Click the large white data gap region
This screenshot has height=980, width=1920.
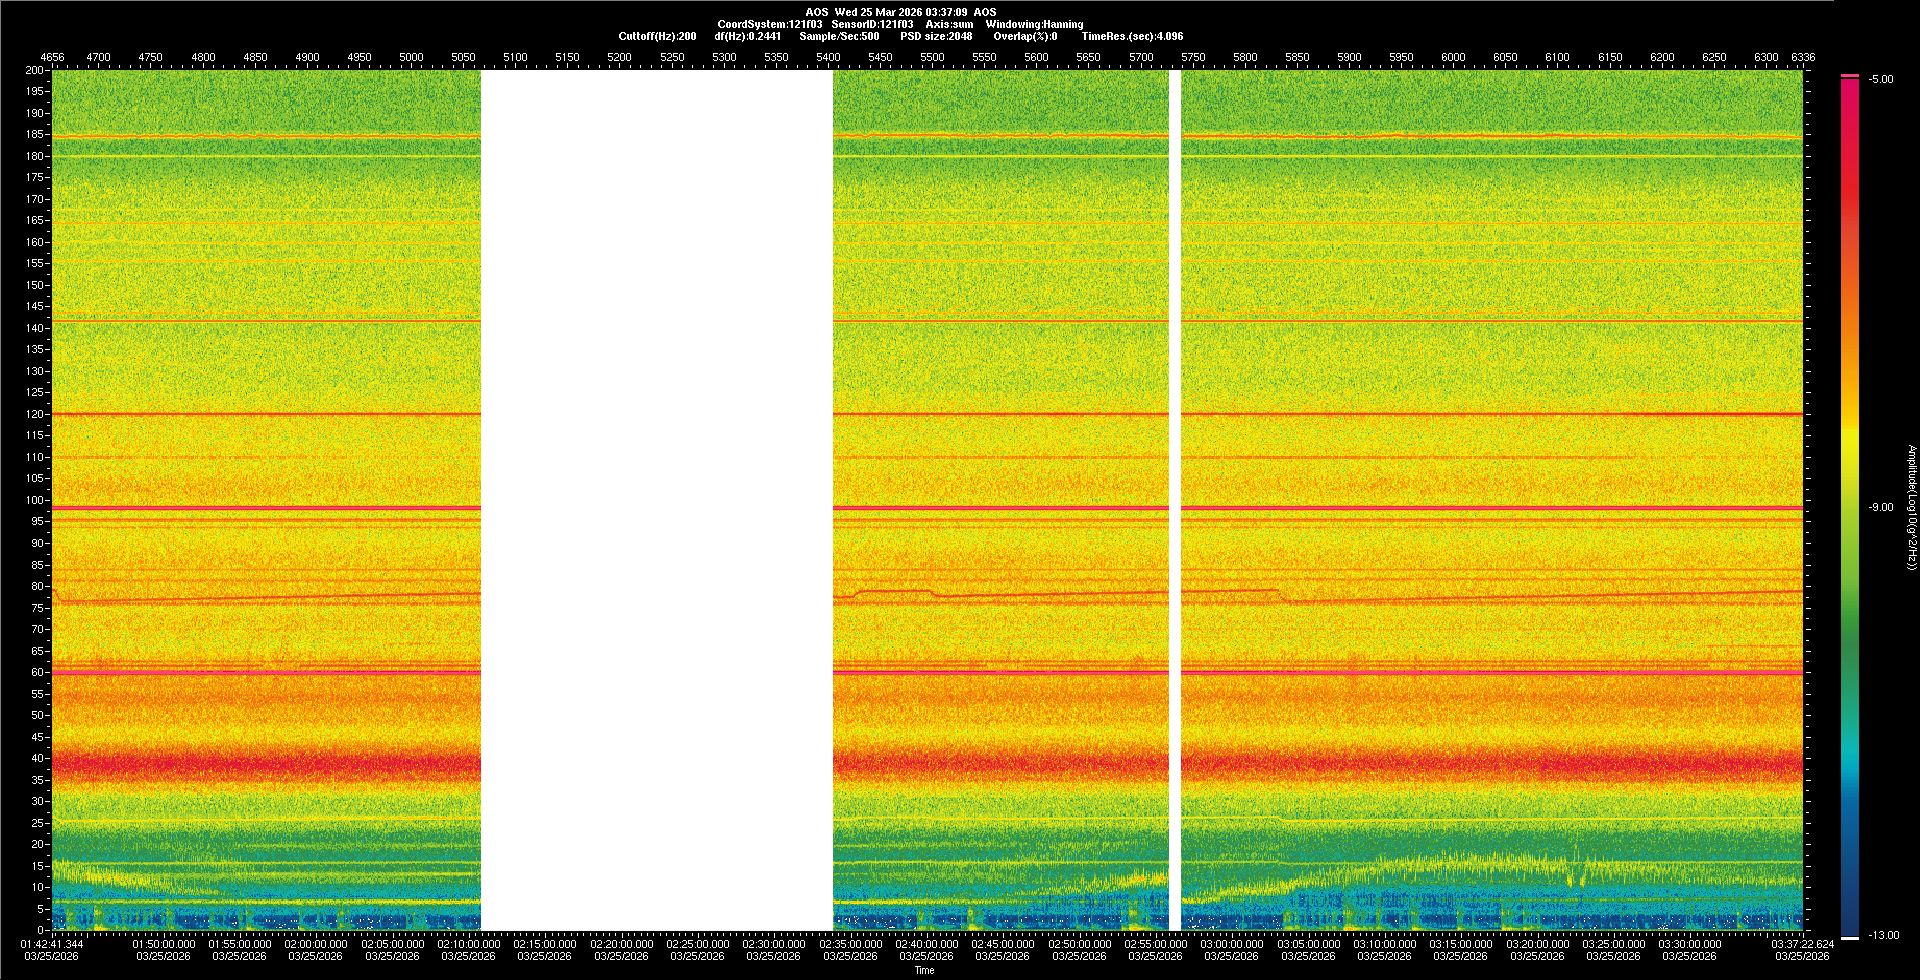coord(656,500)
